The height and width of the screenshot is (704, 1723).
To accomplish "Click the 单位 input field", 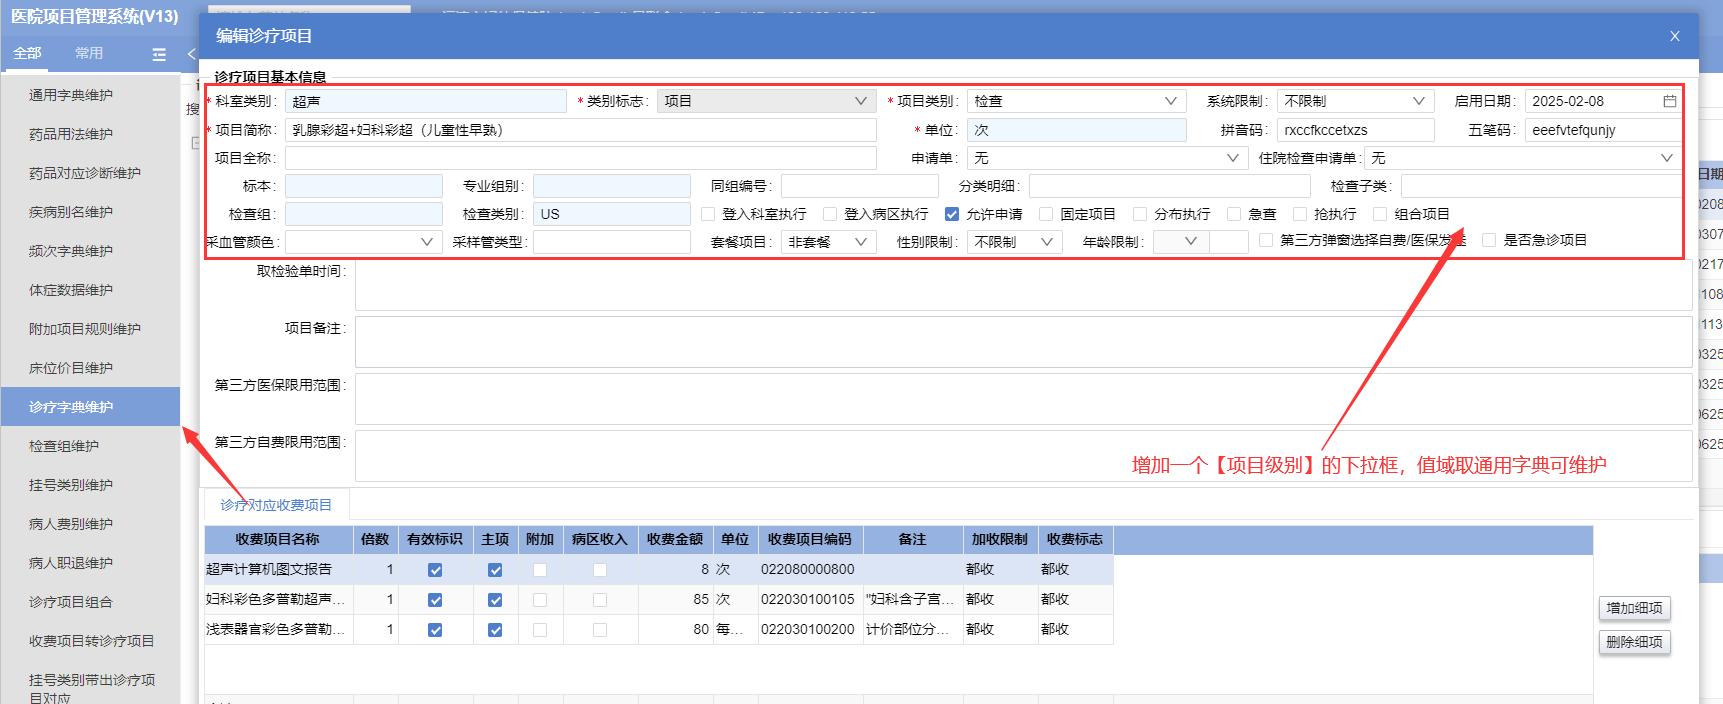I will [1077, 130].
